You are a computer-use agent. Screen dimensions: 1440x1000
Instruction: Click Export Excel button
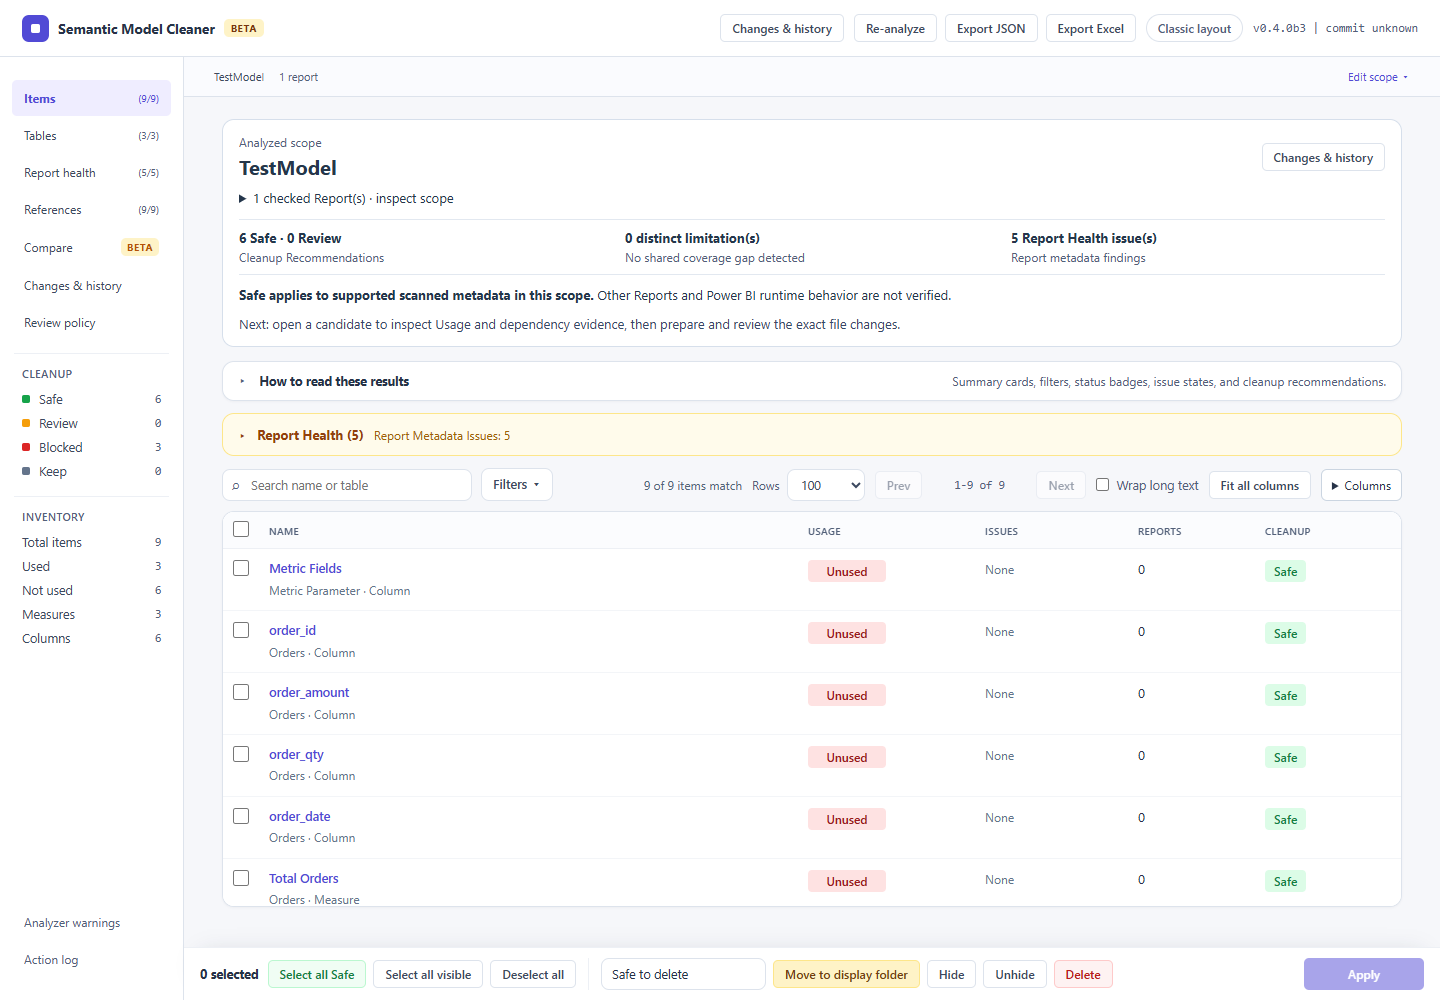(1090, 28)
